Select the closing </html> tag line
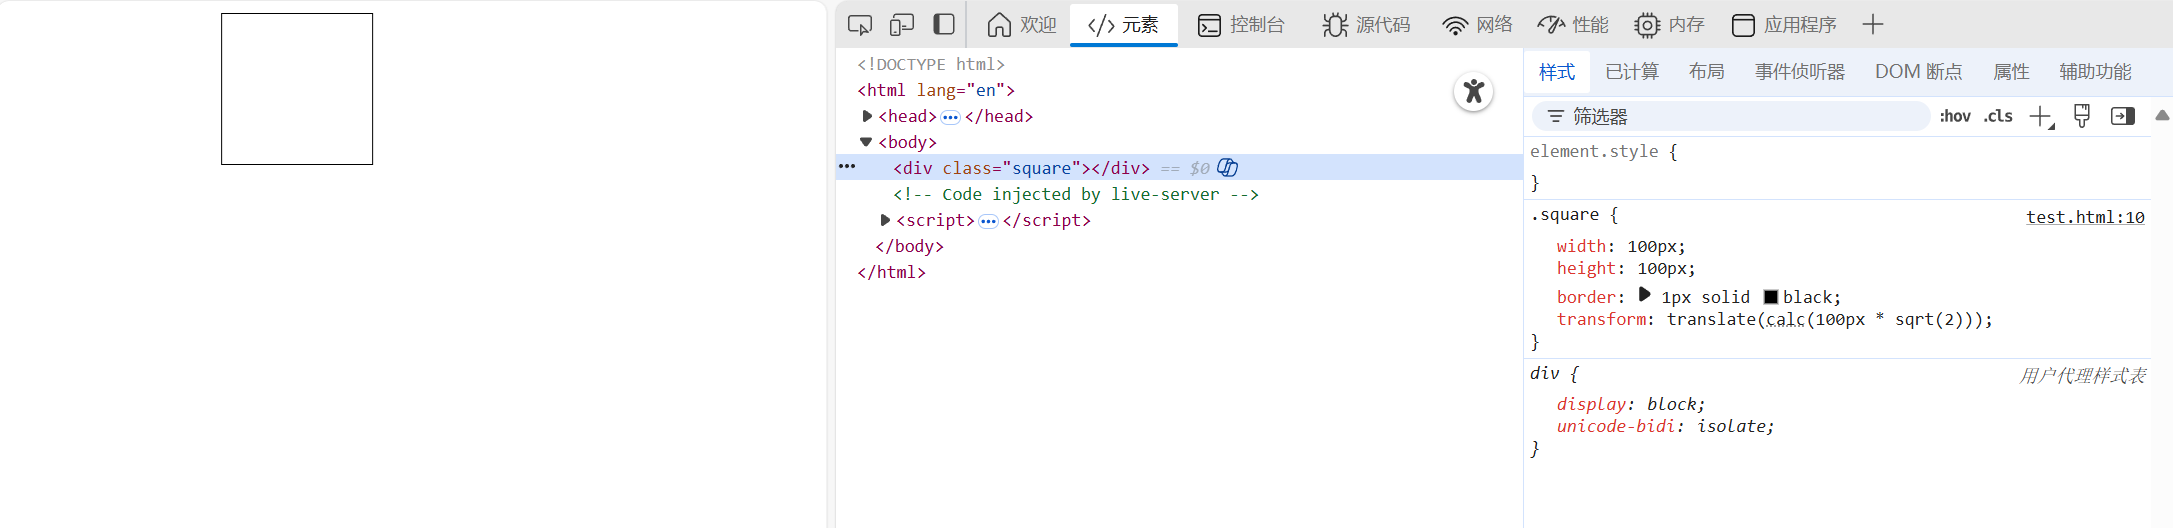This screenshot has width=2173, height=528. (x=891, y=272)
